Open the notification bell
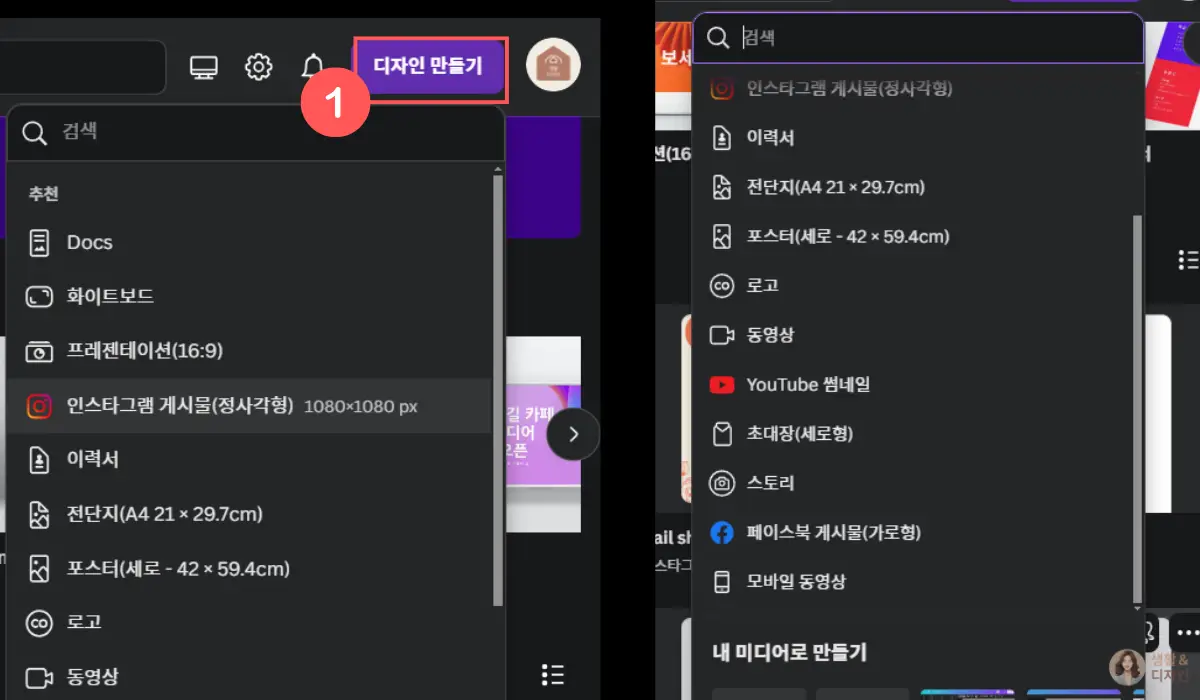1200x700 pixels. [312, 66]
